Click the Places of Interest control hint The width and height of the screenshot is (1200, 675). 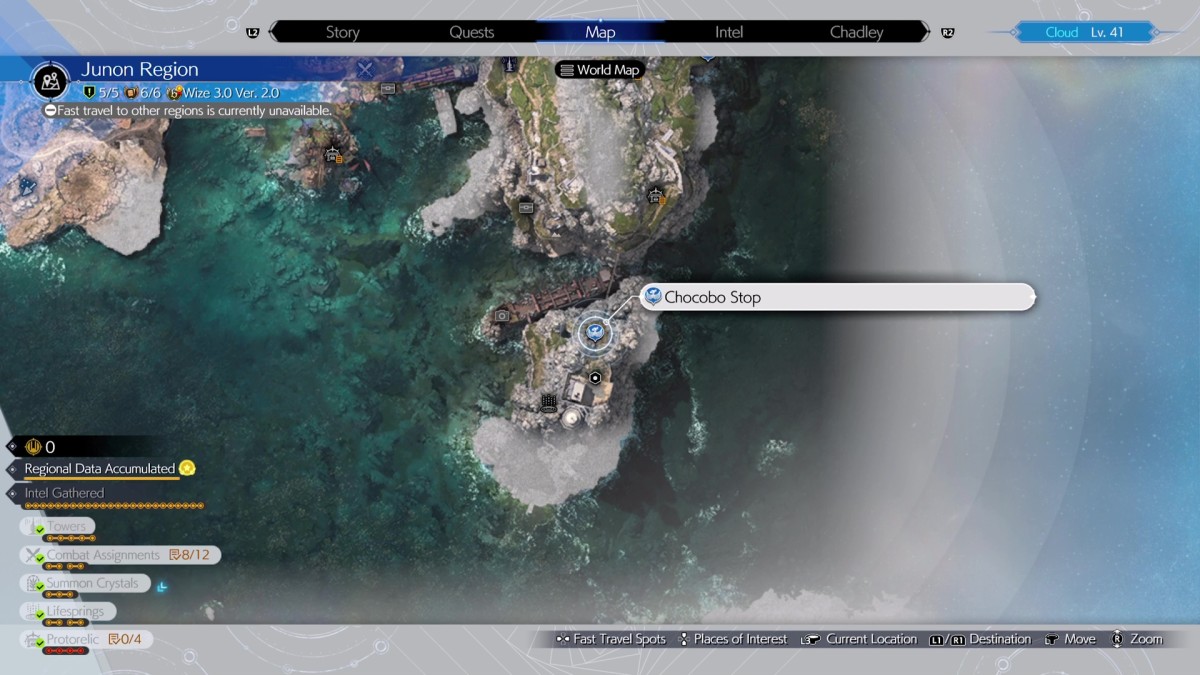click(733, 639)
